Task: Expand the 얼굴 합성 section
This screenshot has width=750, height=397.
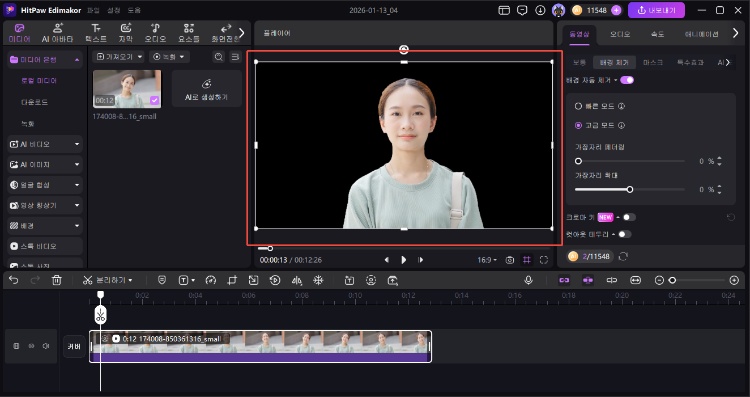Action: (x=77, y=185)
